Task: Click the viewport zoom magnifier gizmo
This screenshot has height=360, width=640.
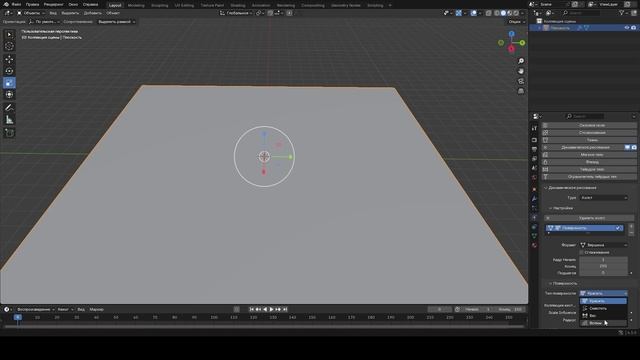Action: pos(521,61)
